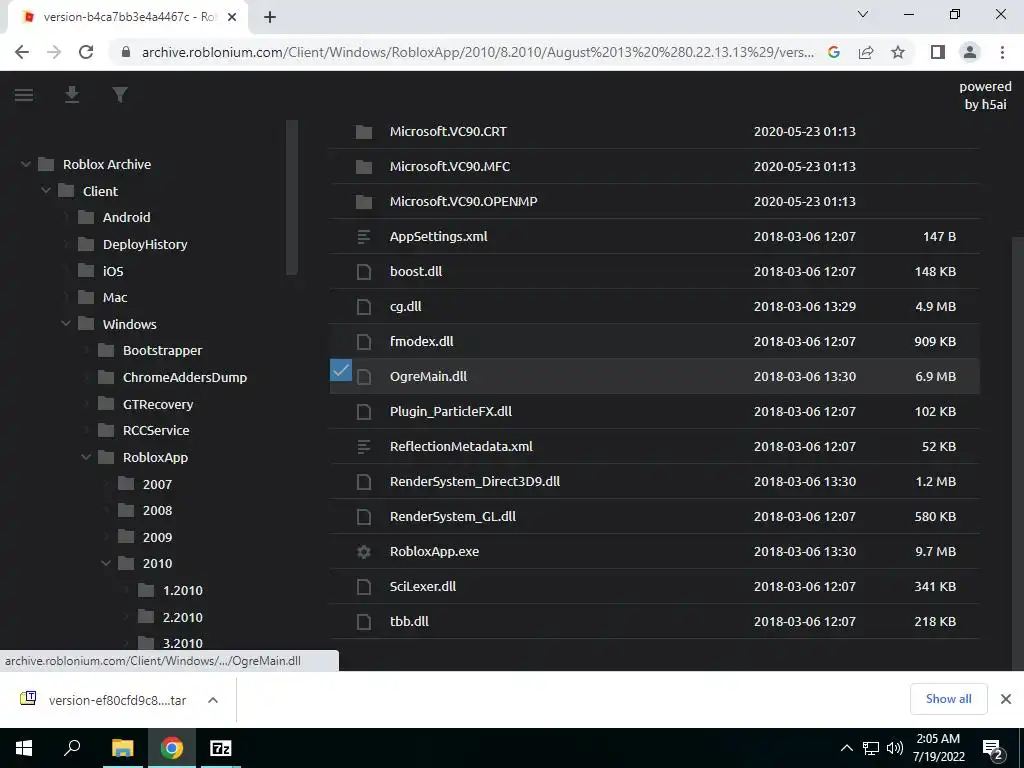Click the AppSettings.xml text file icon
The width and height of the screenshot is (1024, 768).
[x=364, y=237]
